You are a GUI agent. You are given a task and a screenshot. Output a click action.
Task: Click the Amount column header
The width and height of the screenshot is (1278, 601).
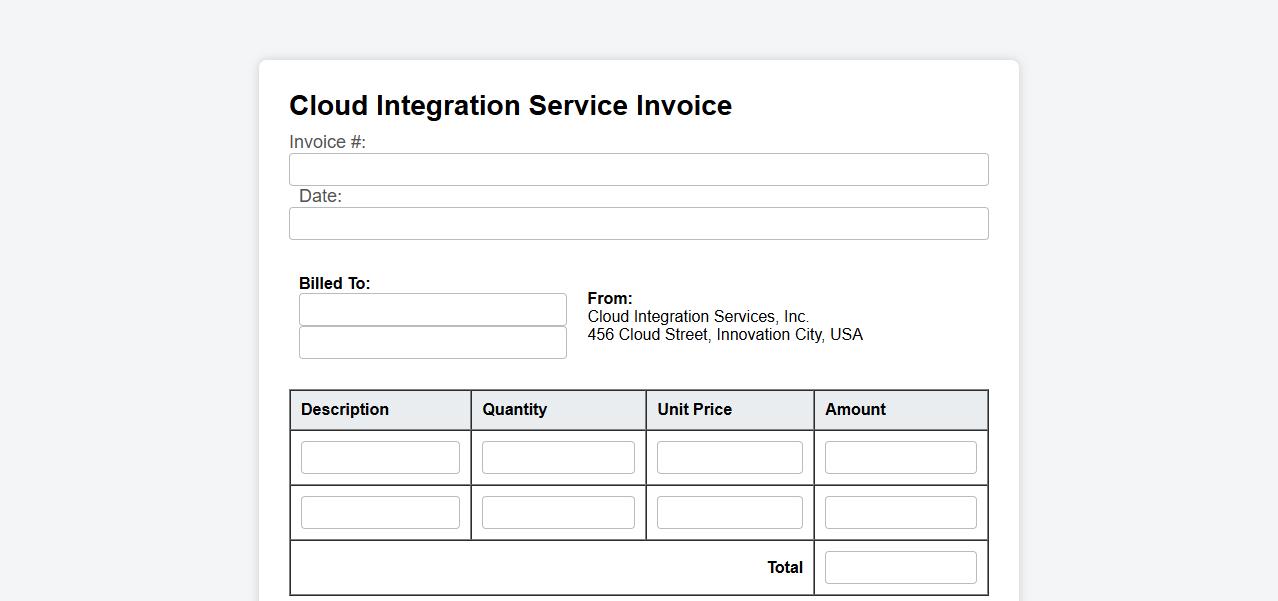(855, 410)
